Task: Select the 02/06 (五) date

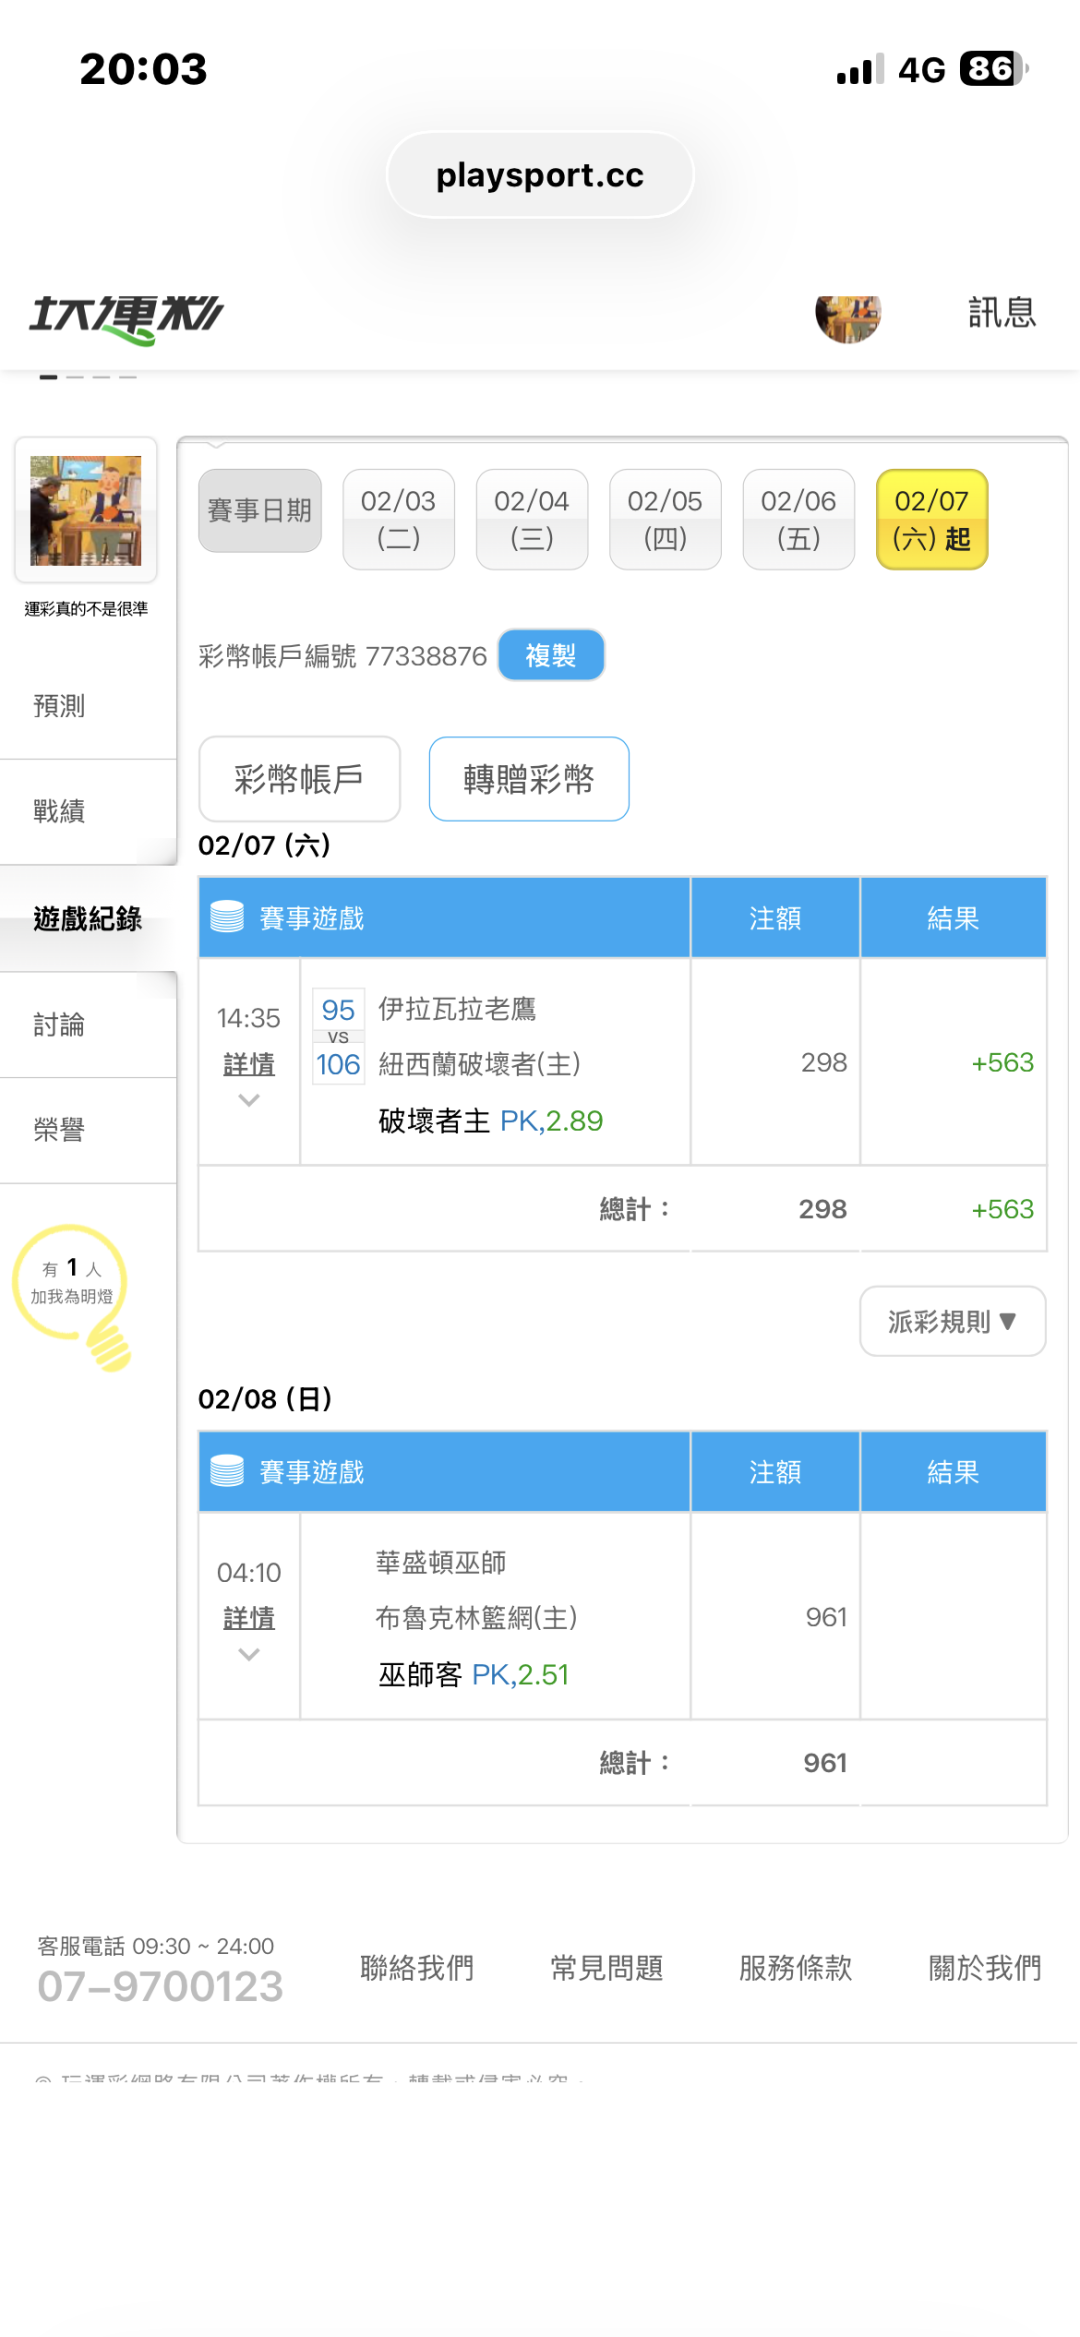Action: 798,519
